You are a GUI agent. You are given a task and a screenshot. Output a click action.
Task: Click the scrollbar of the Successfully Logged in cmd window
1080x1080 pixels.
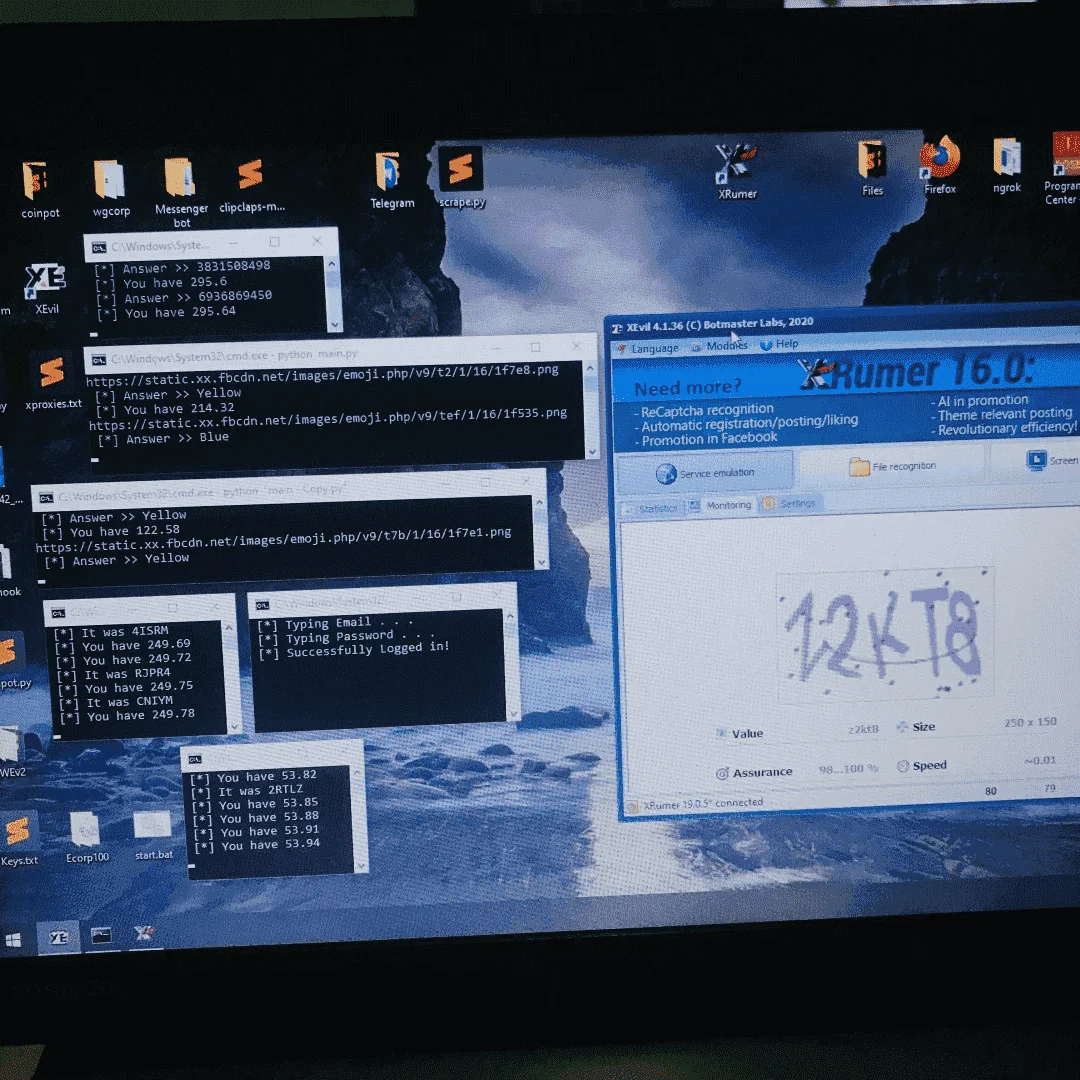[x=511, y=665]
